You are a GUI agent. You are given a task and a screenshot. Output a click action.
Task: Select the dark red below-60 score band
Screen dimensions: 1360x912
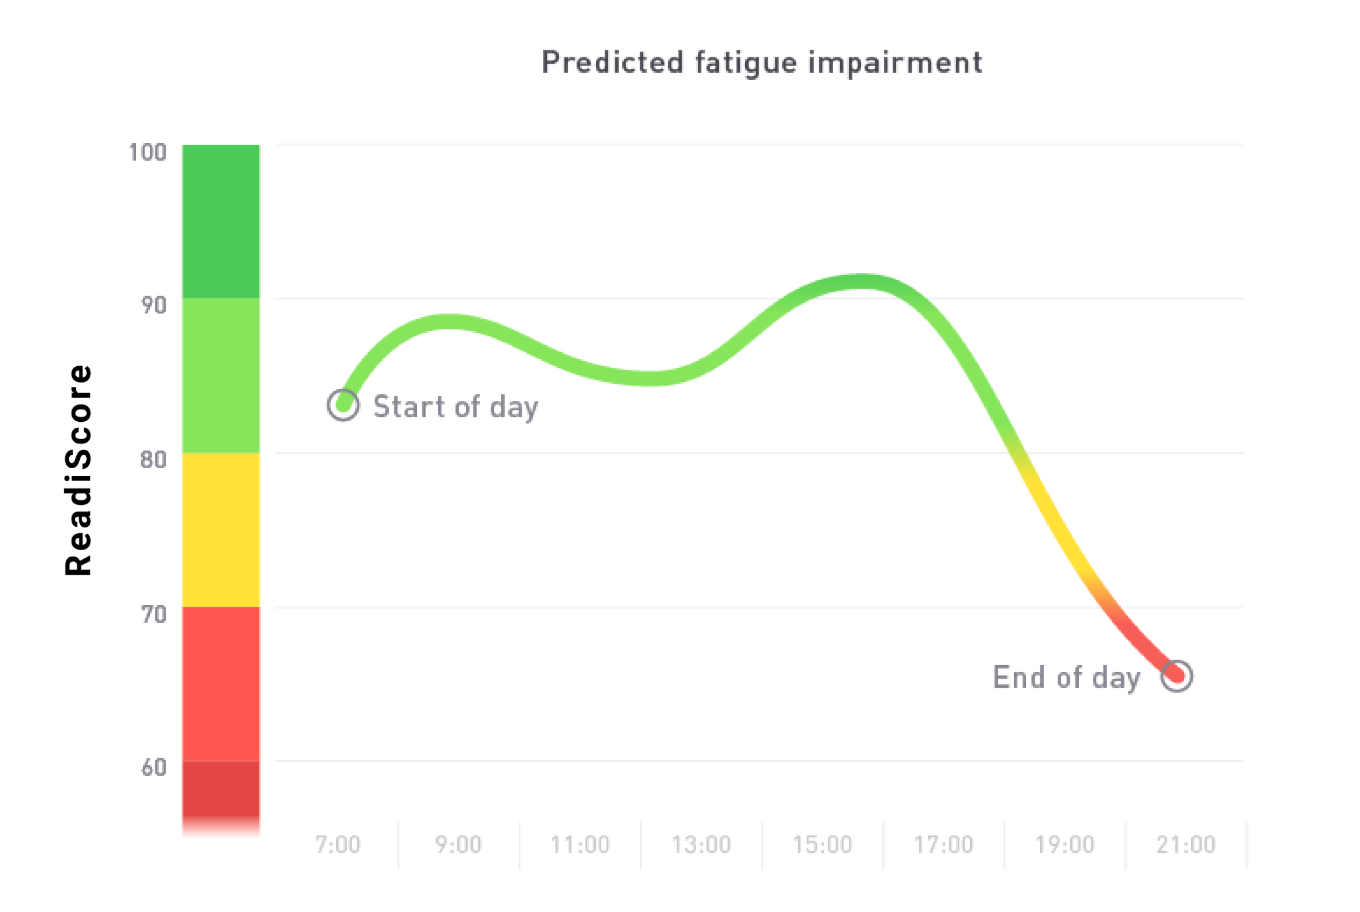coord(221,795)
